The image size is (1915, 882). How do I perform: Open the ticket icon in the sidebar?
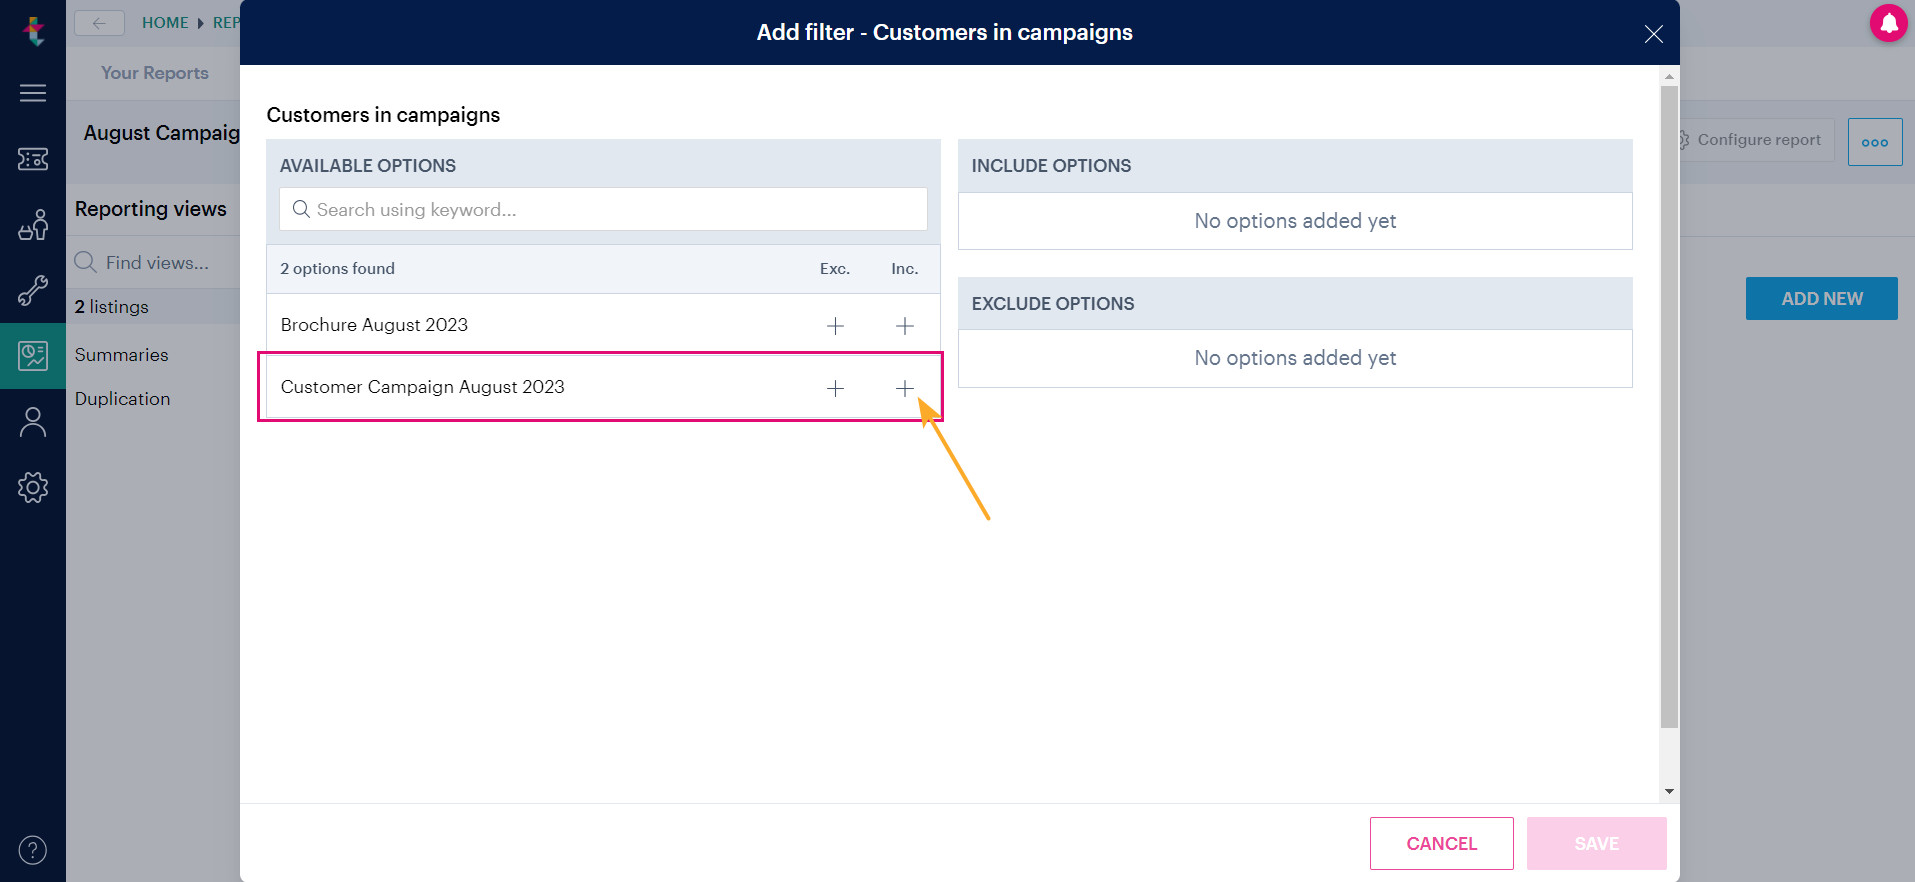(x=33, y=159)
